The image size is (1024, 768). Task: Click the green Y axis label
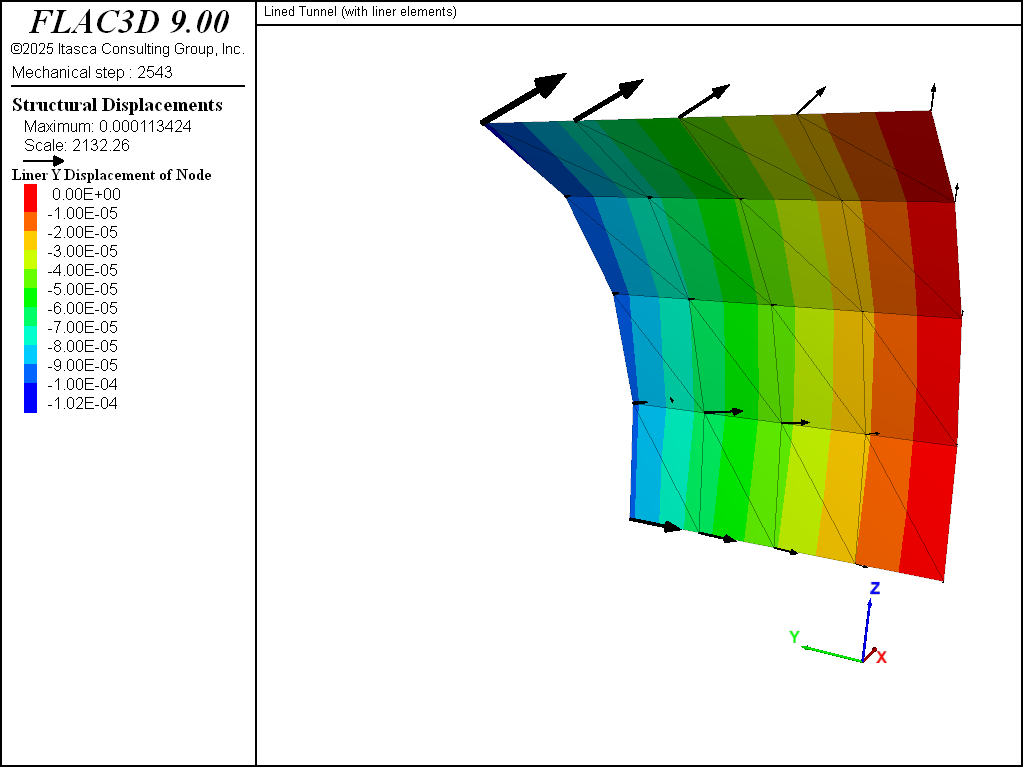(x=794, y=636)
